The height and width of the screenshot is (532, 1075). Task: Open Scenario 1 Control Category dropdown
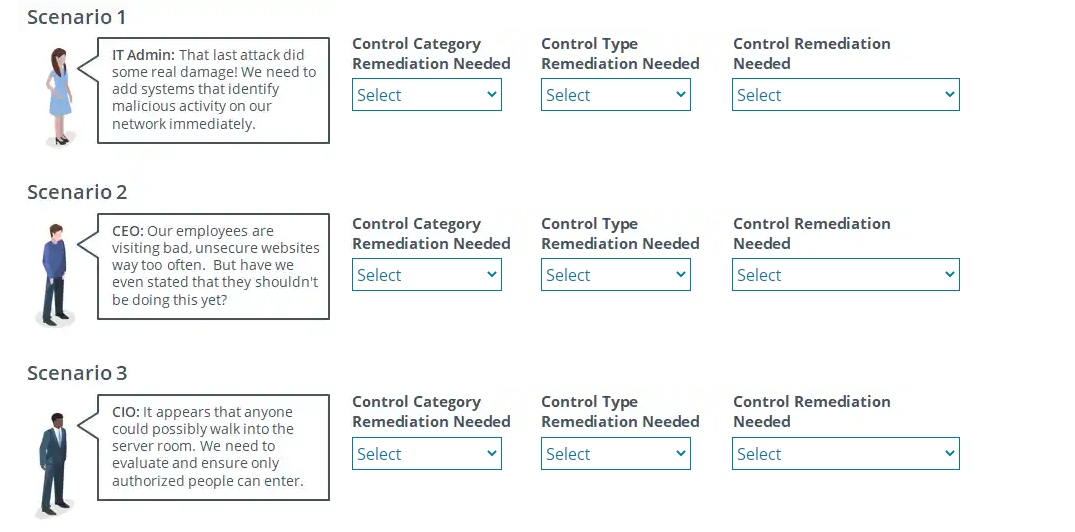pos(426,95)
